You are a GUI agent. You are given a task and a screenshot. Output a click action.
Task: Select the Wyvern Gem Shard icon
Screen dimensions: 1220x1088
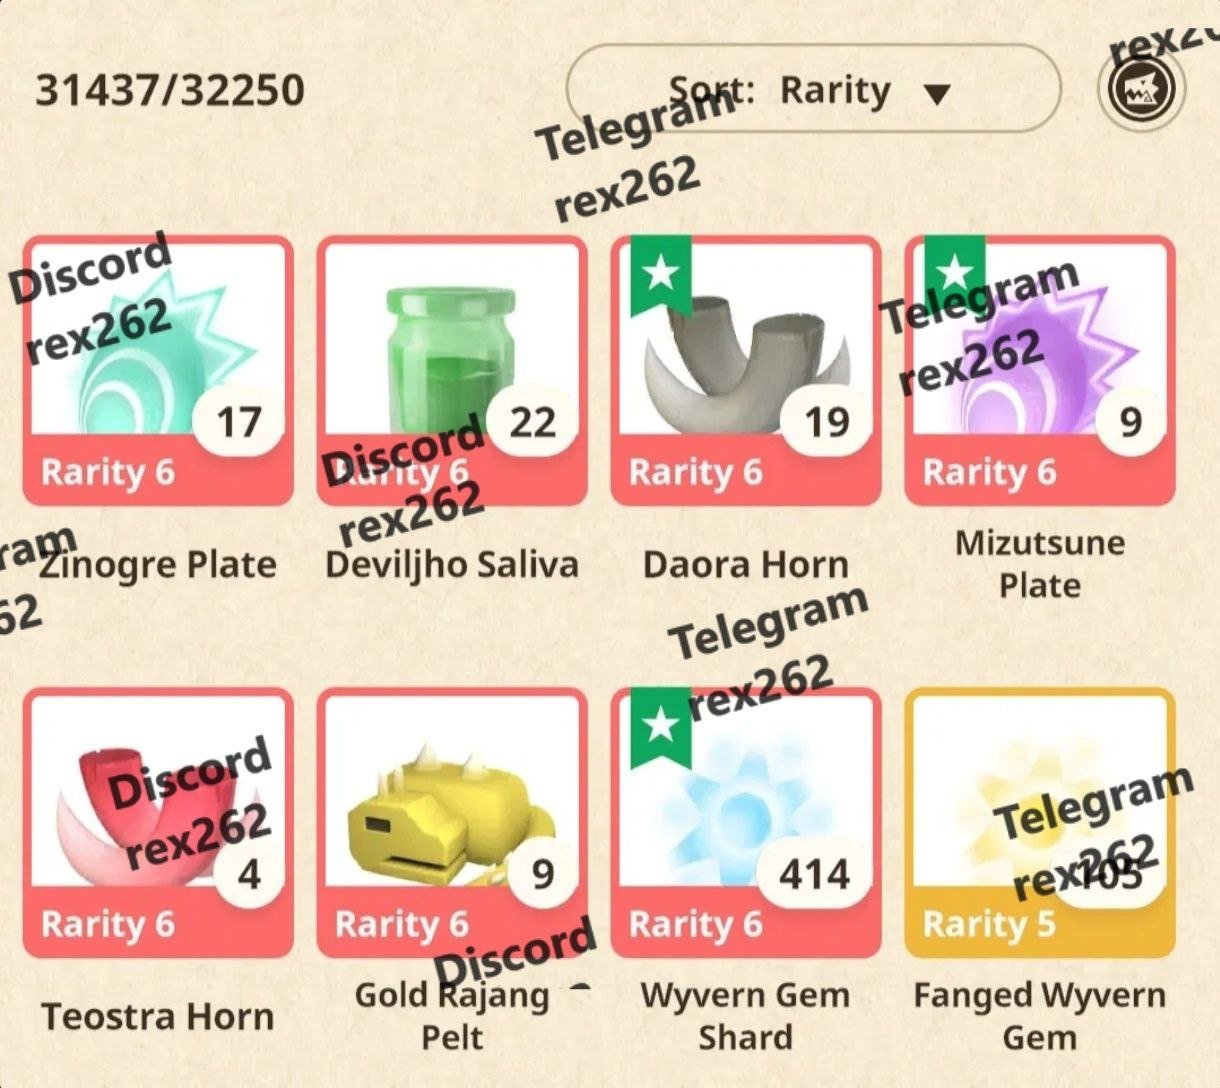tap(746, 823)
